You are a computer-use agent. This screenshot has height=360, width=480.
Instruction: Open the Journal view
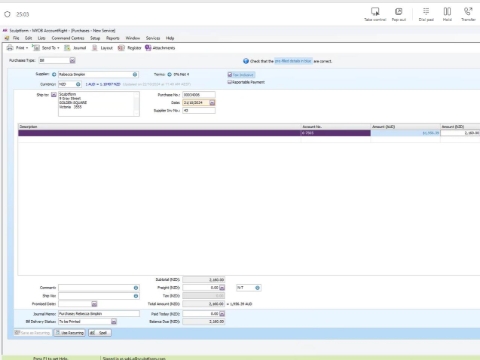(75, 48)
